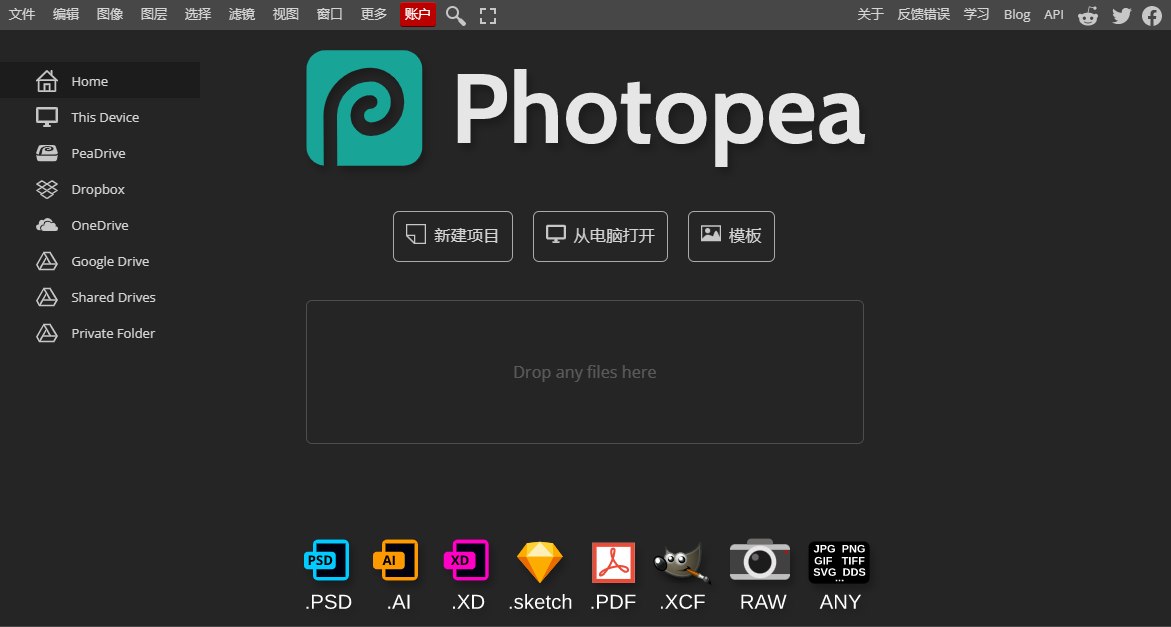Click the .XCF GIMP icon

(x=681, y=562)
